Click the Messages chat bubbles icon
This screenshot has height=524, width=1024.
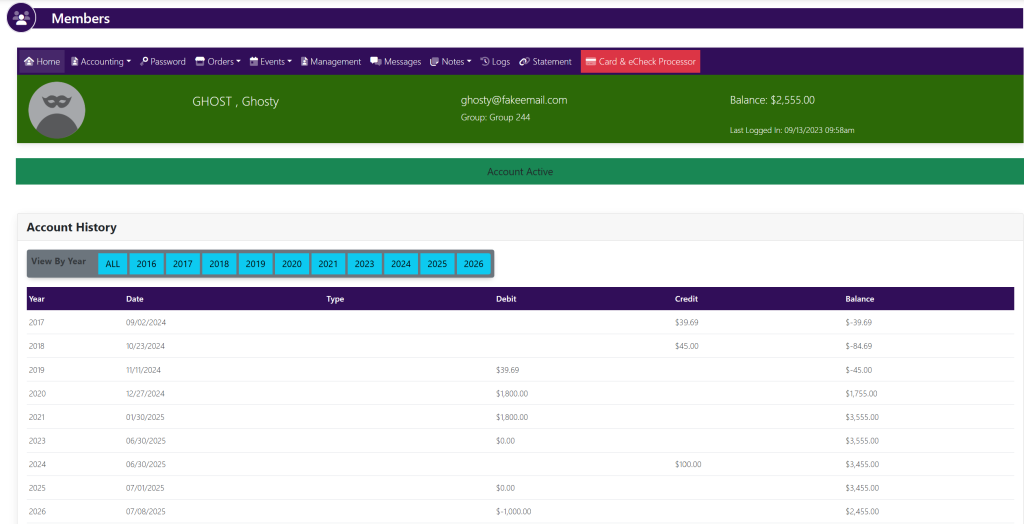tap(375, 62)
